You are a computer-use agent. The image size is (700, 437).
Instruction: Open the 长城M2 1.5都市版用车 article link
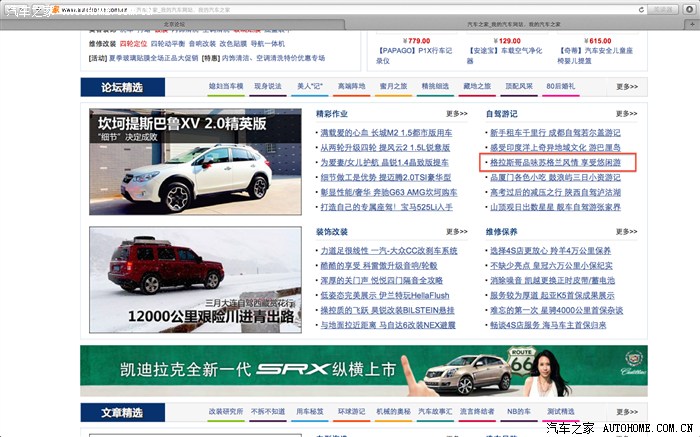click(x=386, y=132)
